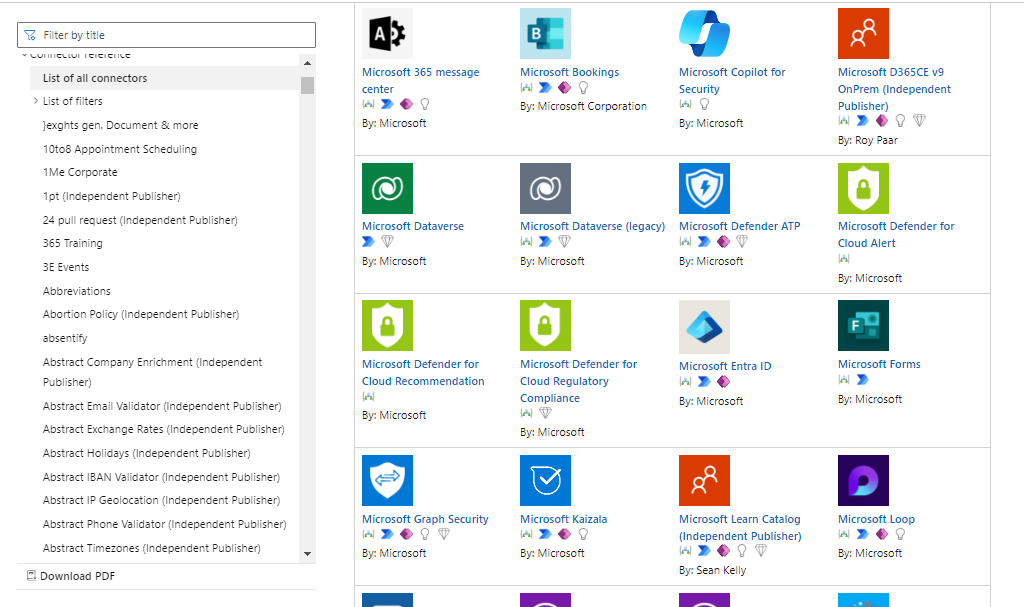Select Abbreviations in the sidebar list
Screen dimensions: 1024x607
coord(76,291)
